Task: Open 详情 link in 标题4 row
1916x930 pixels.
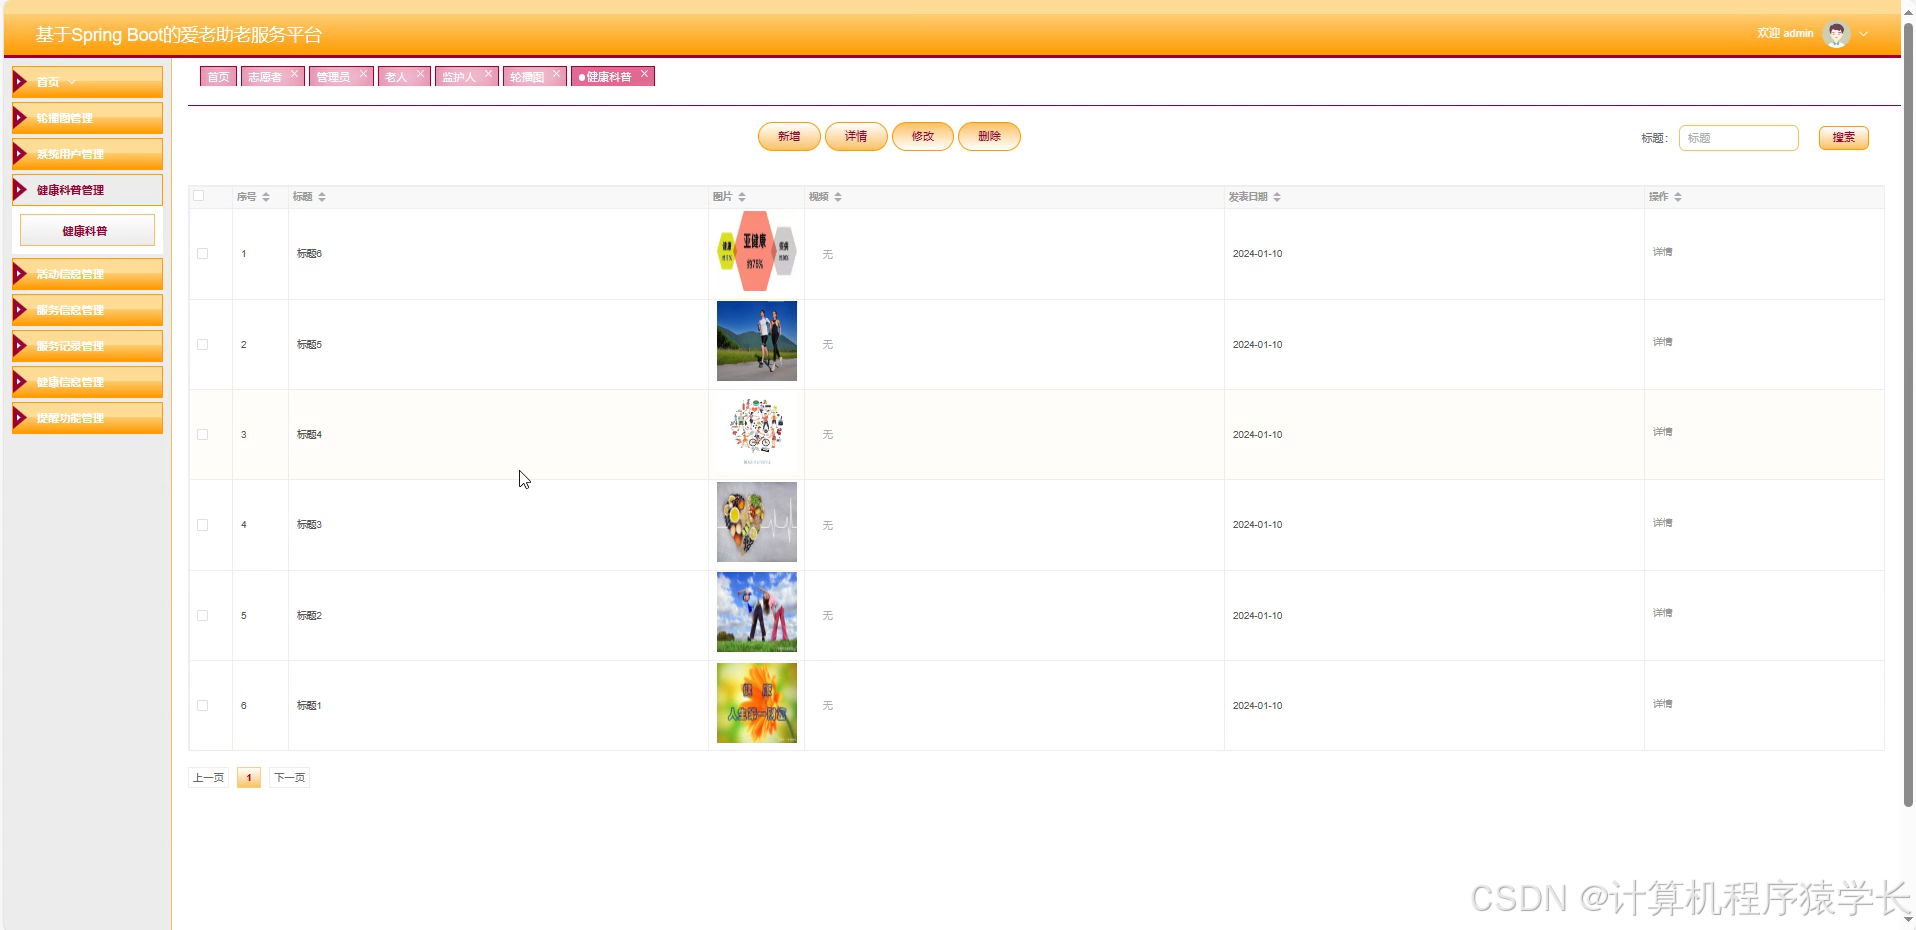Action: (x=1662, y=432)
